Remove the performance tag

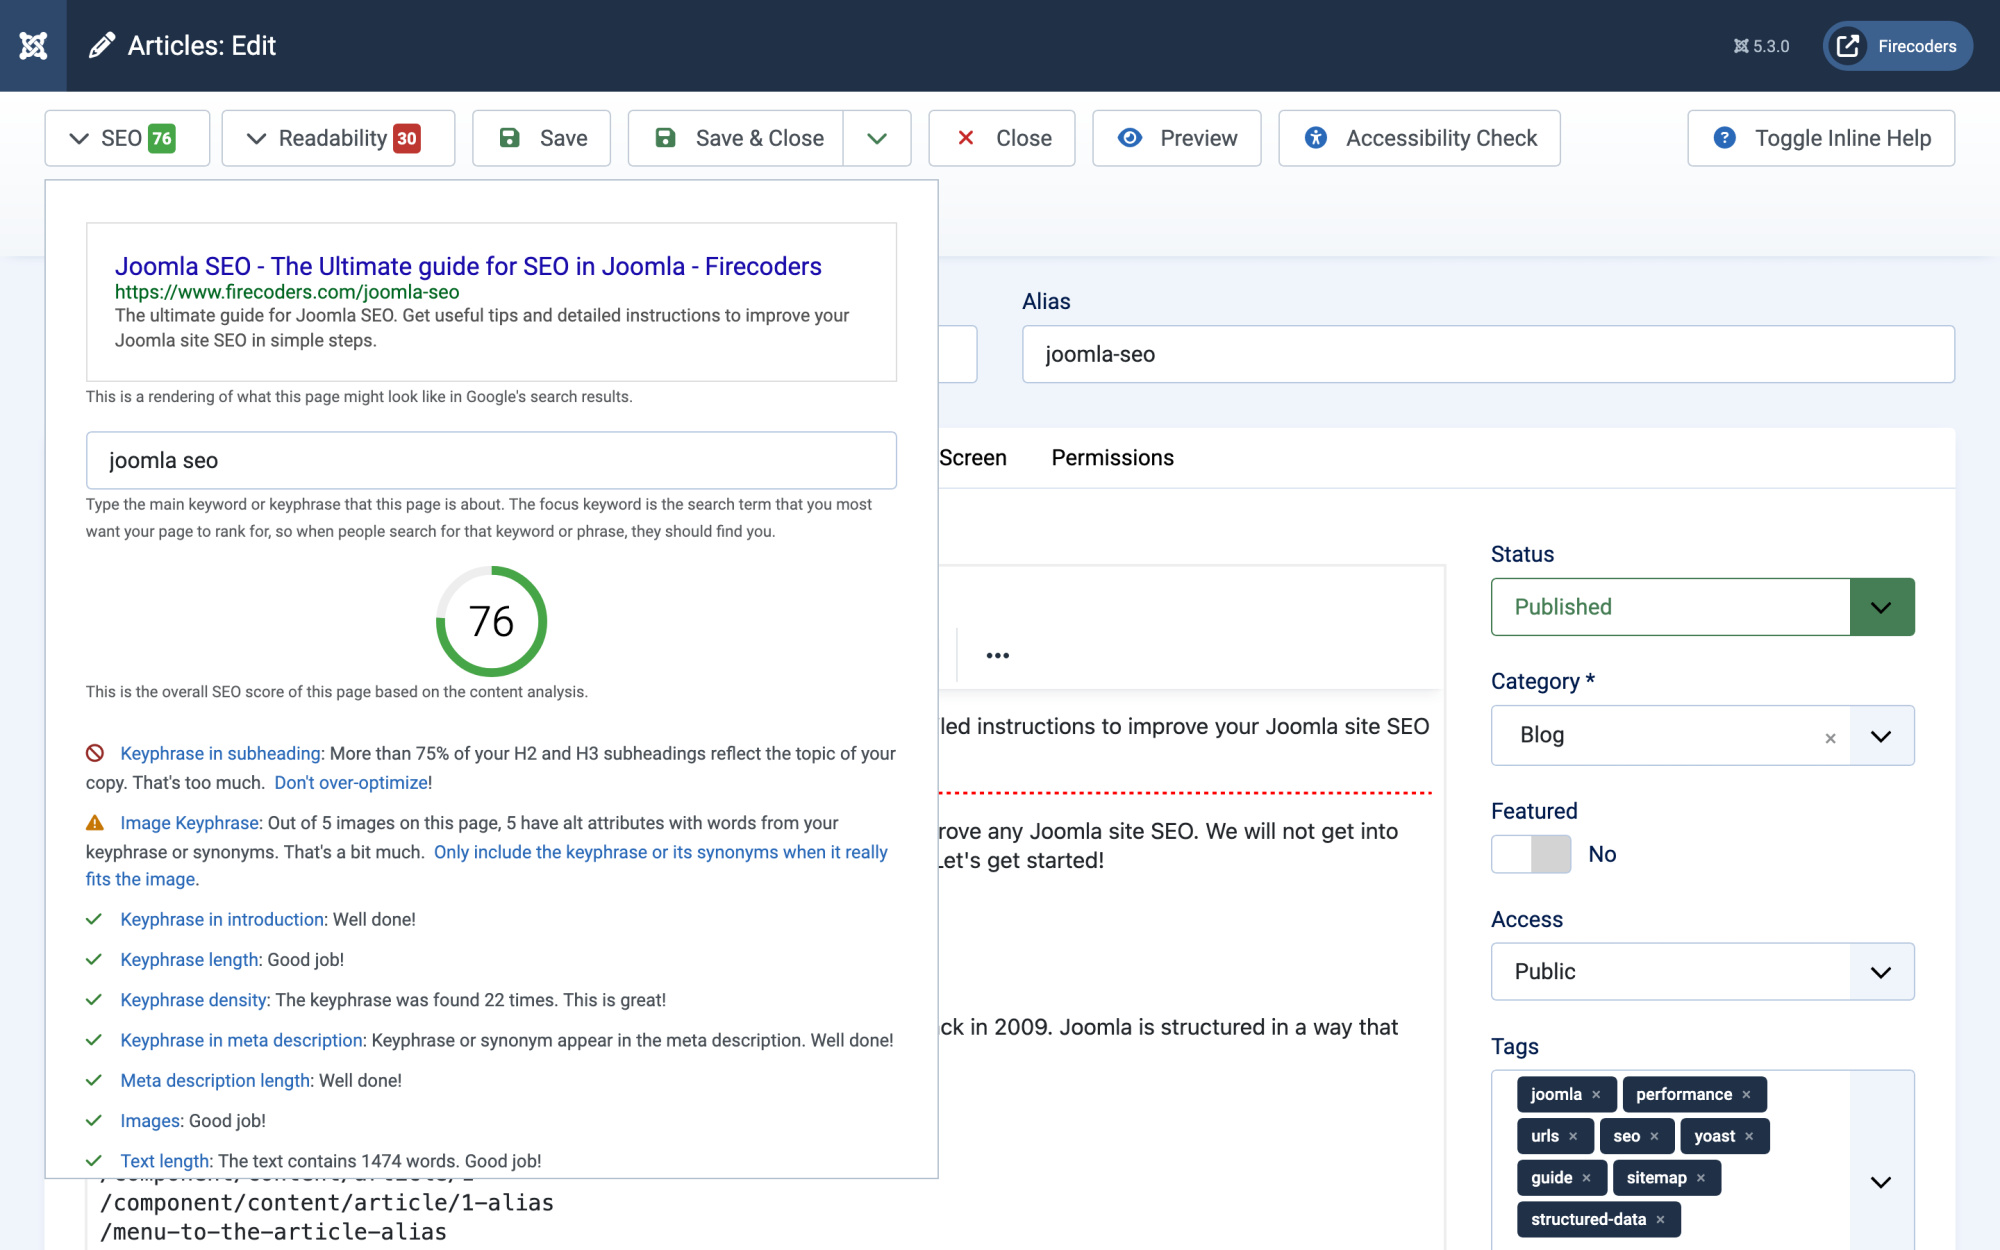point(1746,1094)
